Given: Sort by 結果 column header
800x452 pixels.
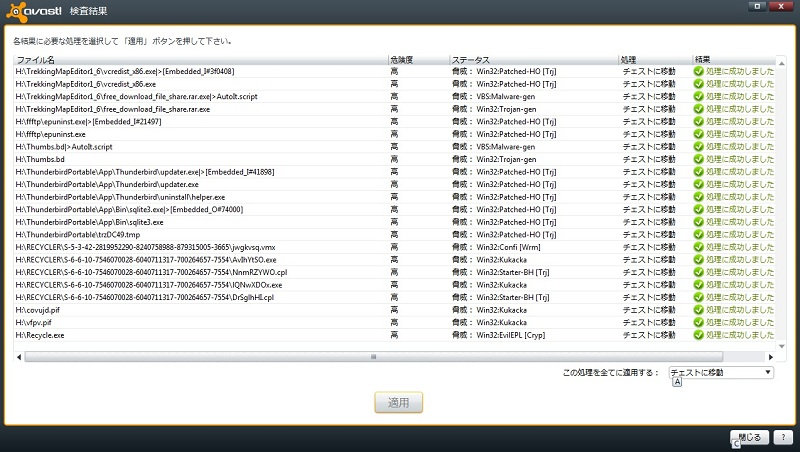Looking at the screenshot, I should [x=734, y=60].
